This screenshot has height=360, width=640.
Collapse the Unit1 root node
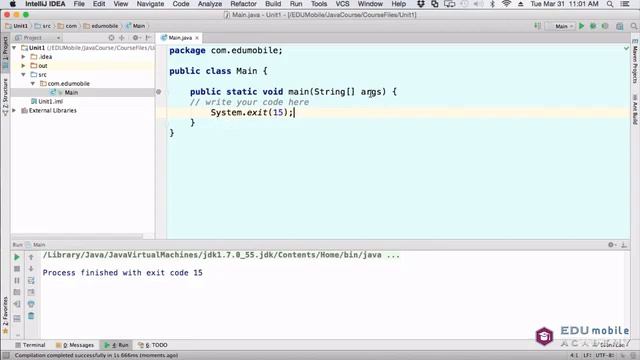click(x=14, y=48)
